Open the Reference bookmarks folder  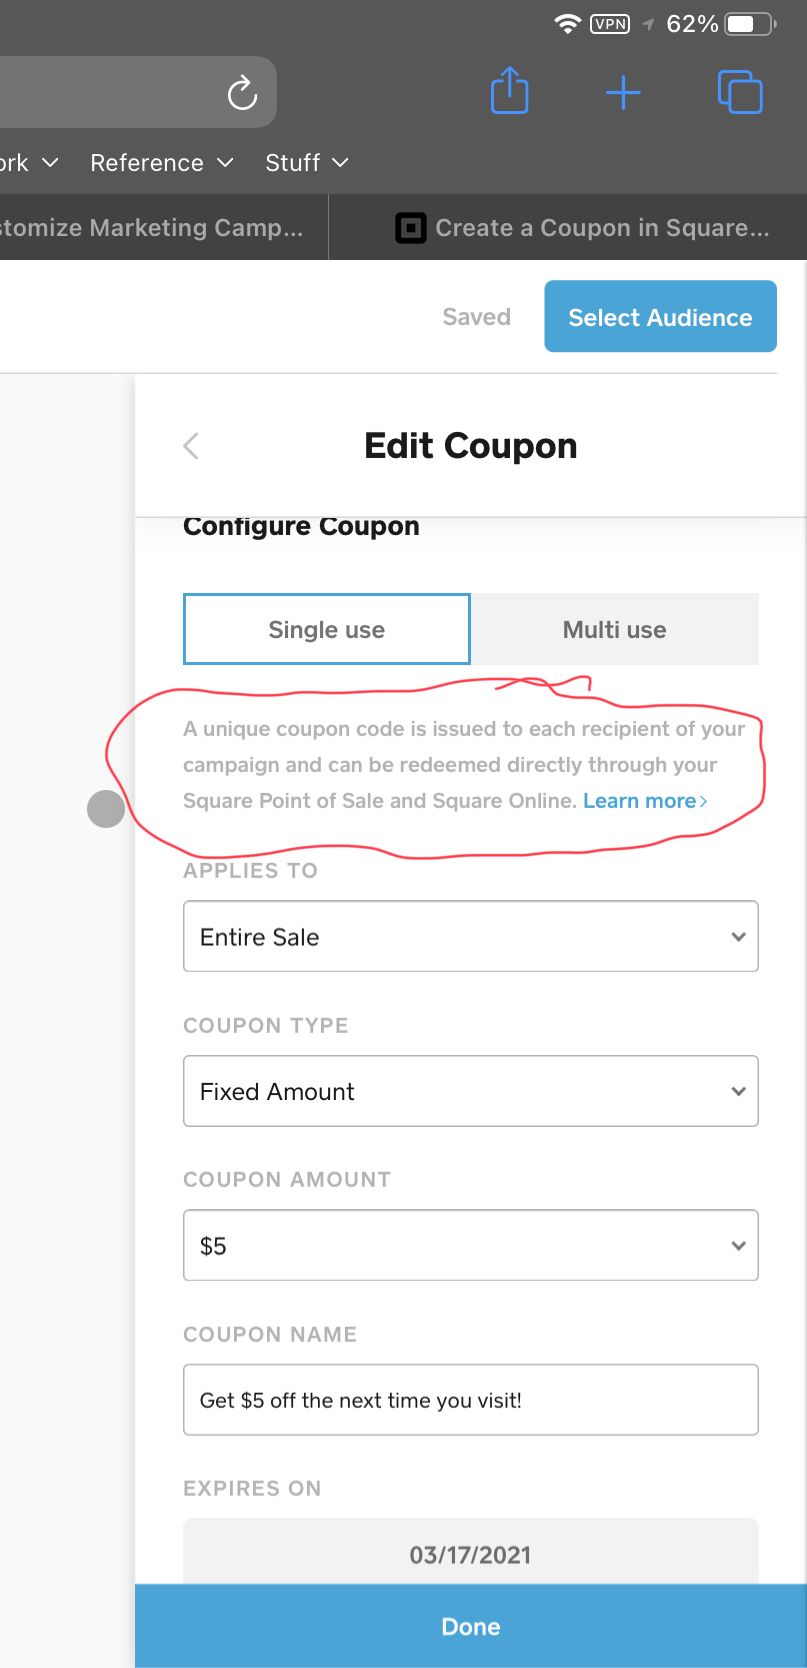coord(161,163)
